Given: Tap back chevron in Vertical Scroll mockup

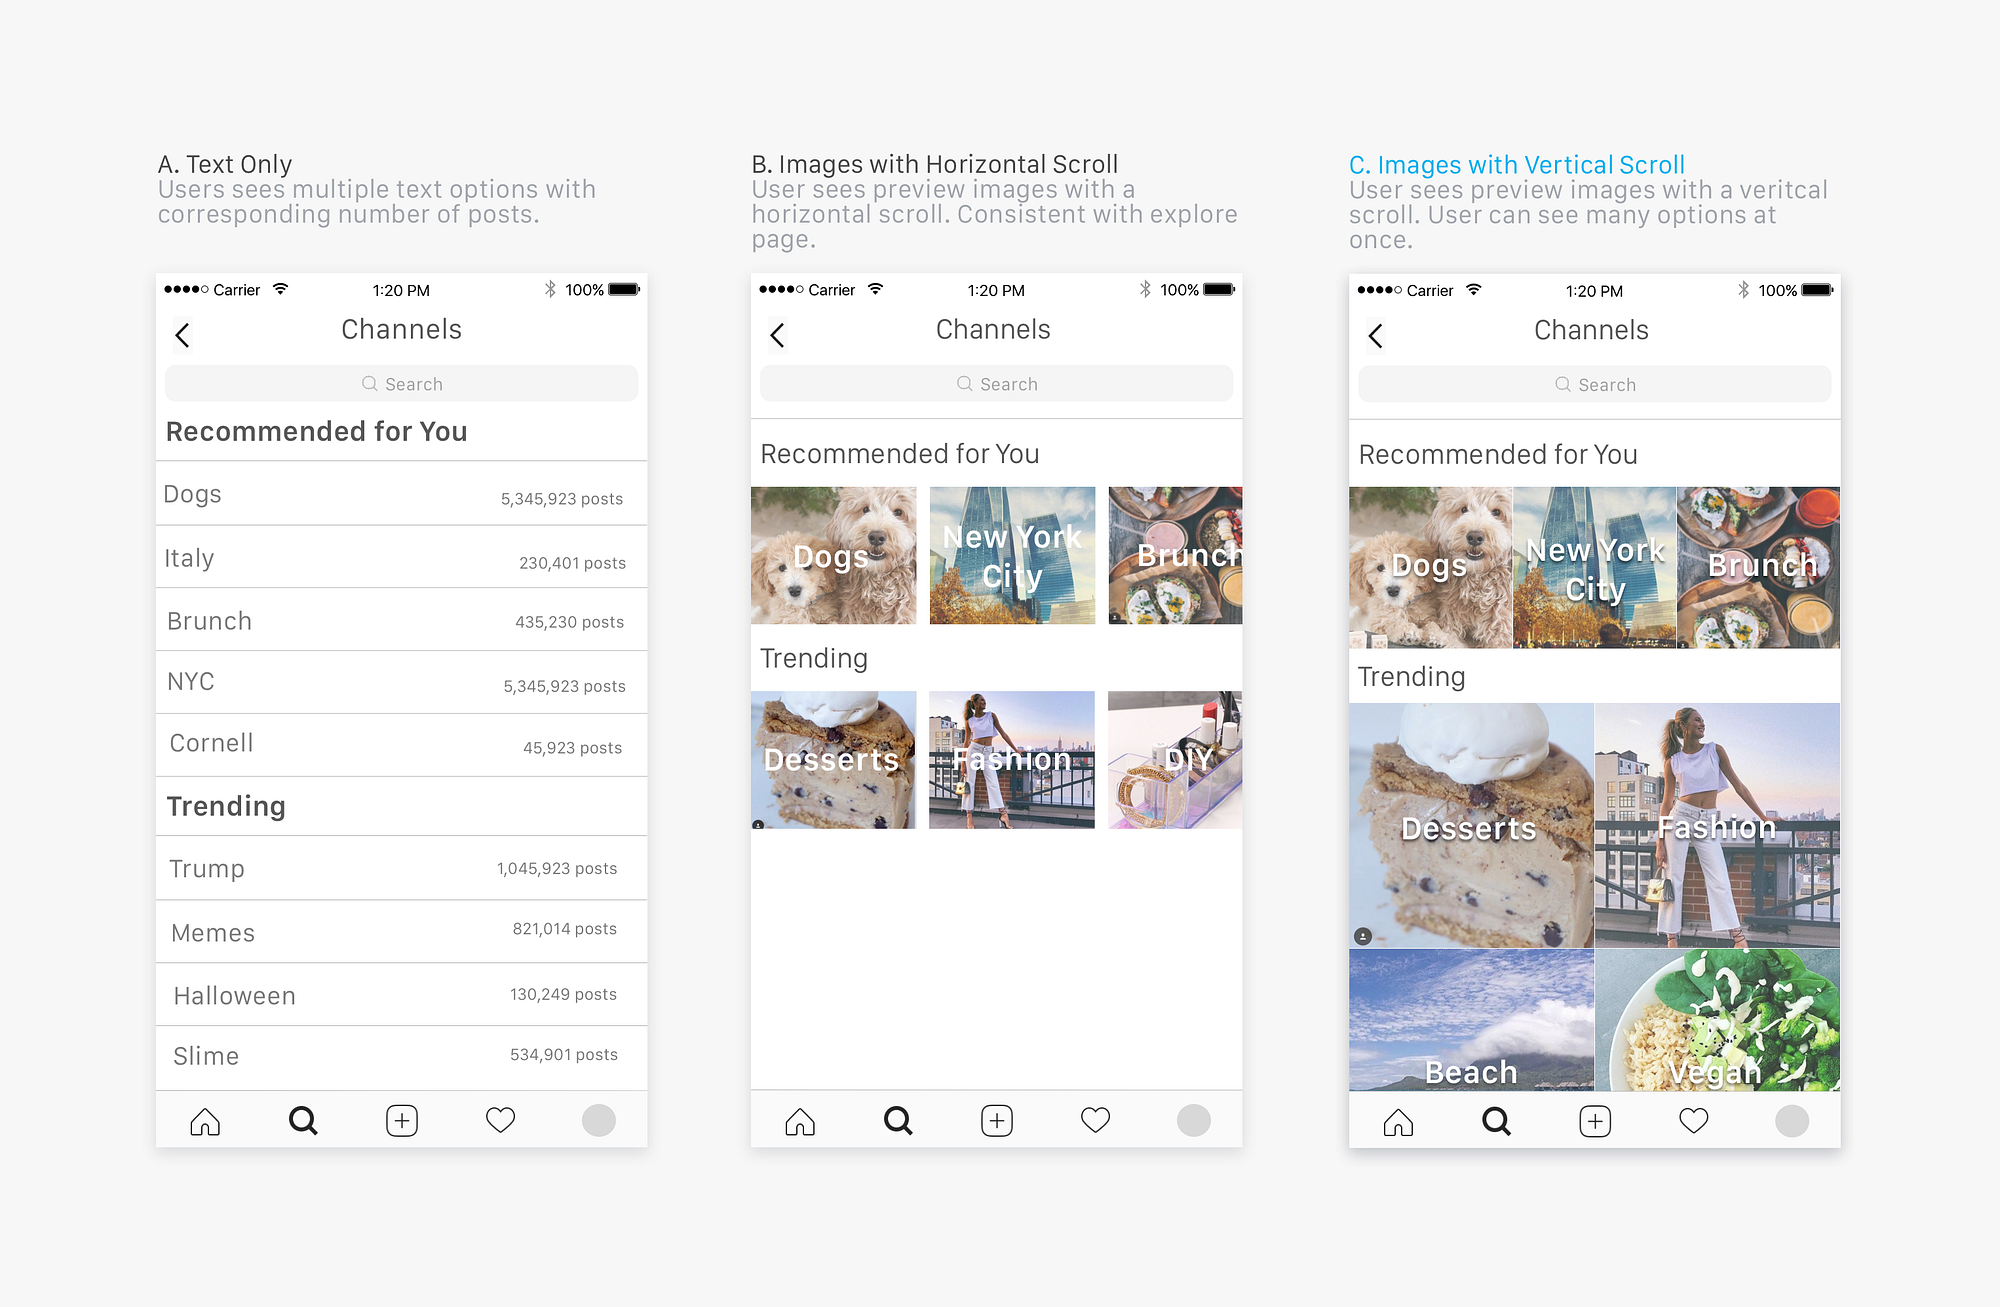Looking at the screenshot, I should click(1376, 336).
